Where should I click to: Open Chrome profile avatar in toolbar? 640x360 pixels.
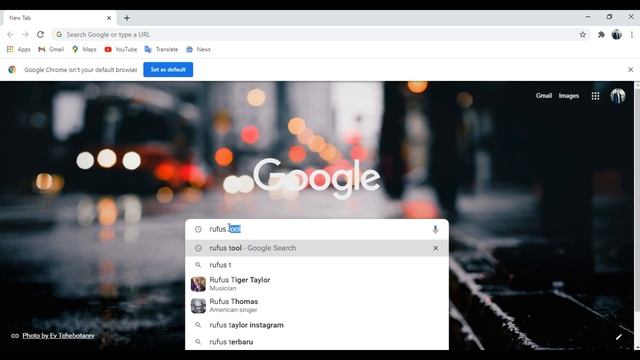coord(616,35)
